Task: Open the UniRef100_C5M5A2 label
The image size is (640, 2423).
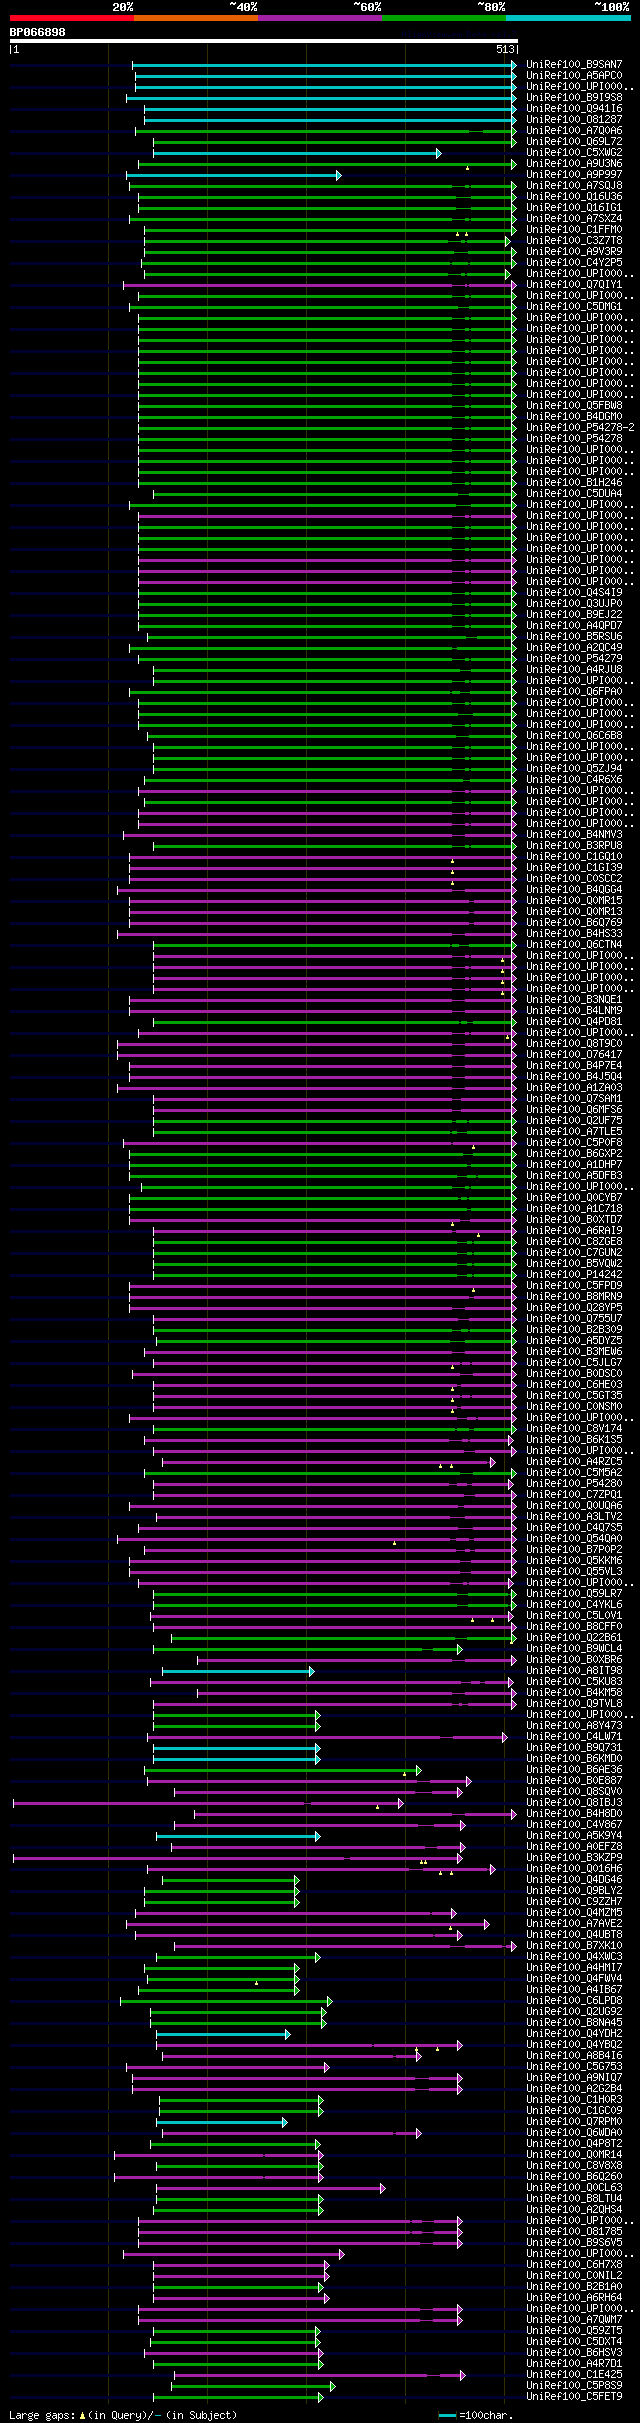Action: (574, 1473)
